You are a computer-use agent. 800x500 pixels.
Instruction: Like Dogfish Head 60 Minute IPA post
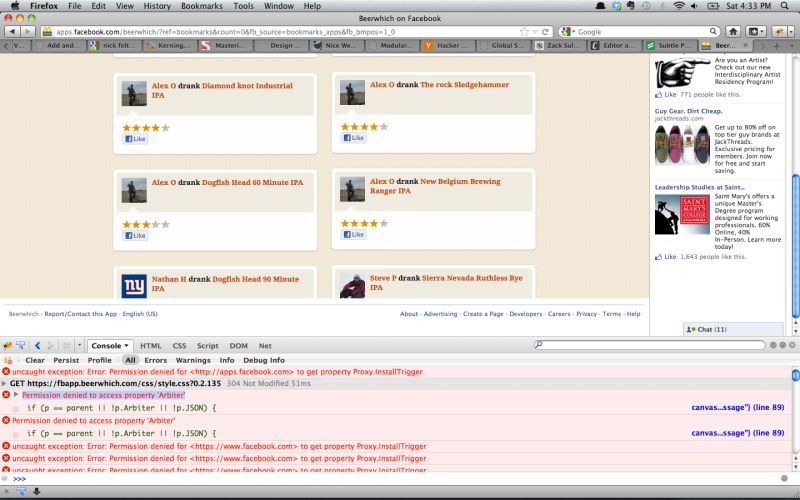135,235
